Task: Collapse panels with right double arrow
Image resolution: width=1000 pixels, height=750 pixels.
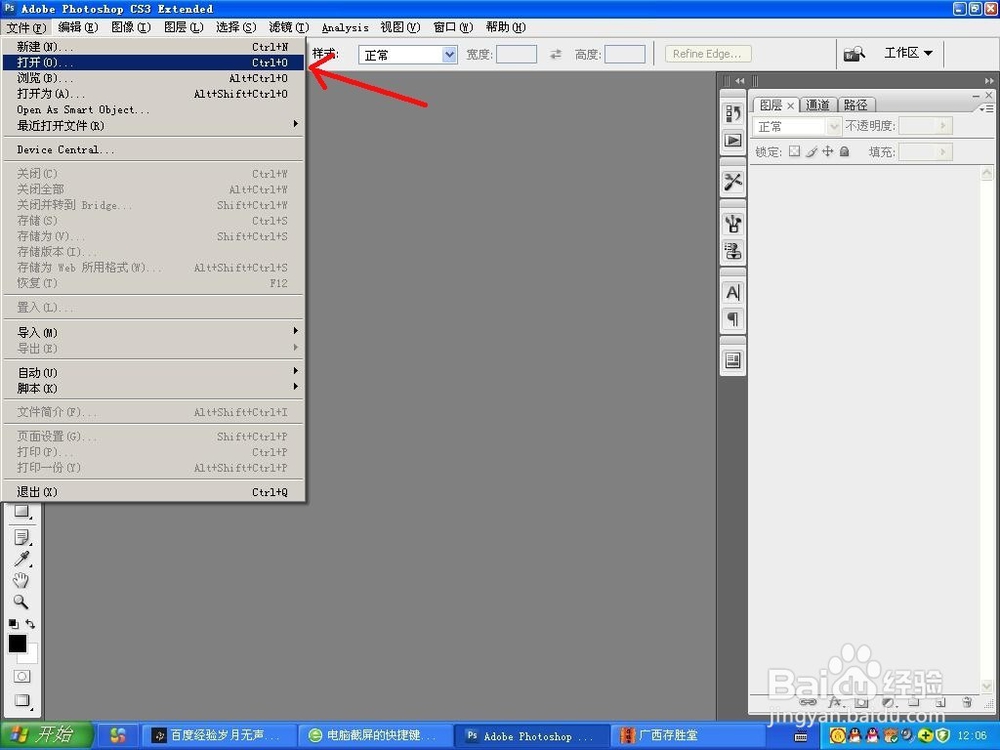Action: click(x=989, y=81)
